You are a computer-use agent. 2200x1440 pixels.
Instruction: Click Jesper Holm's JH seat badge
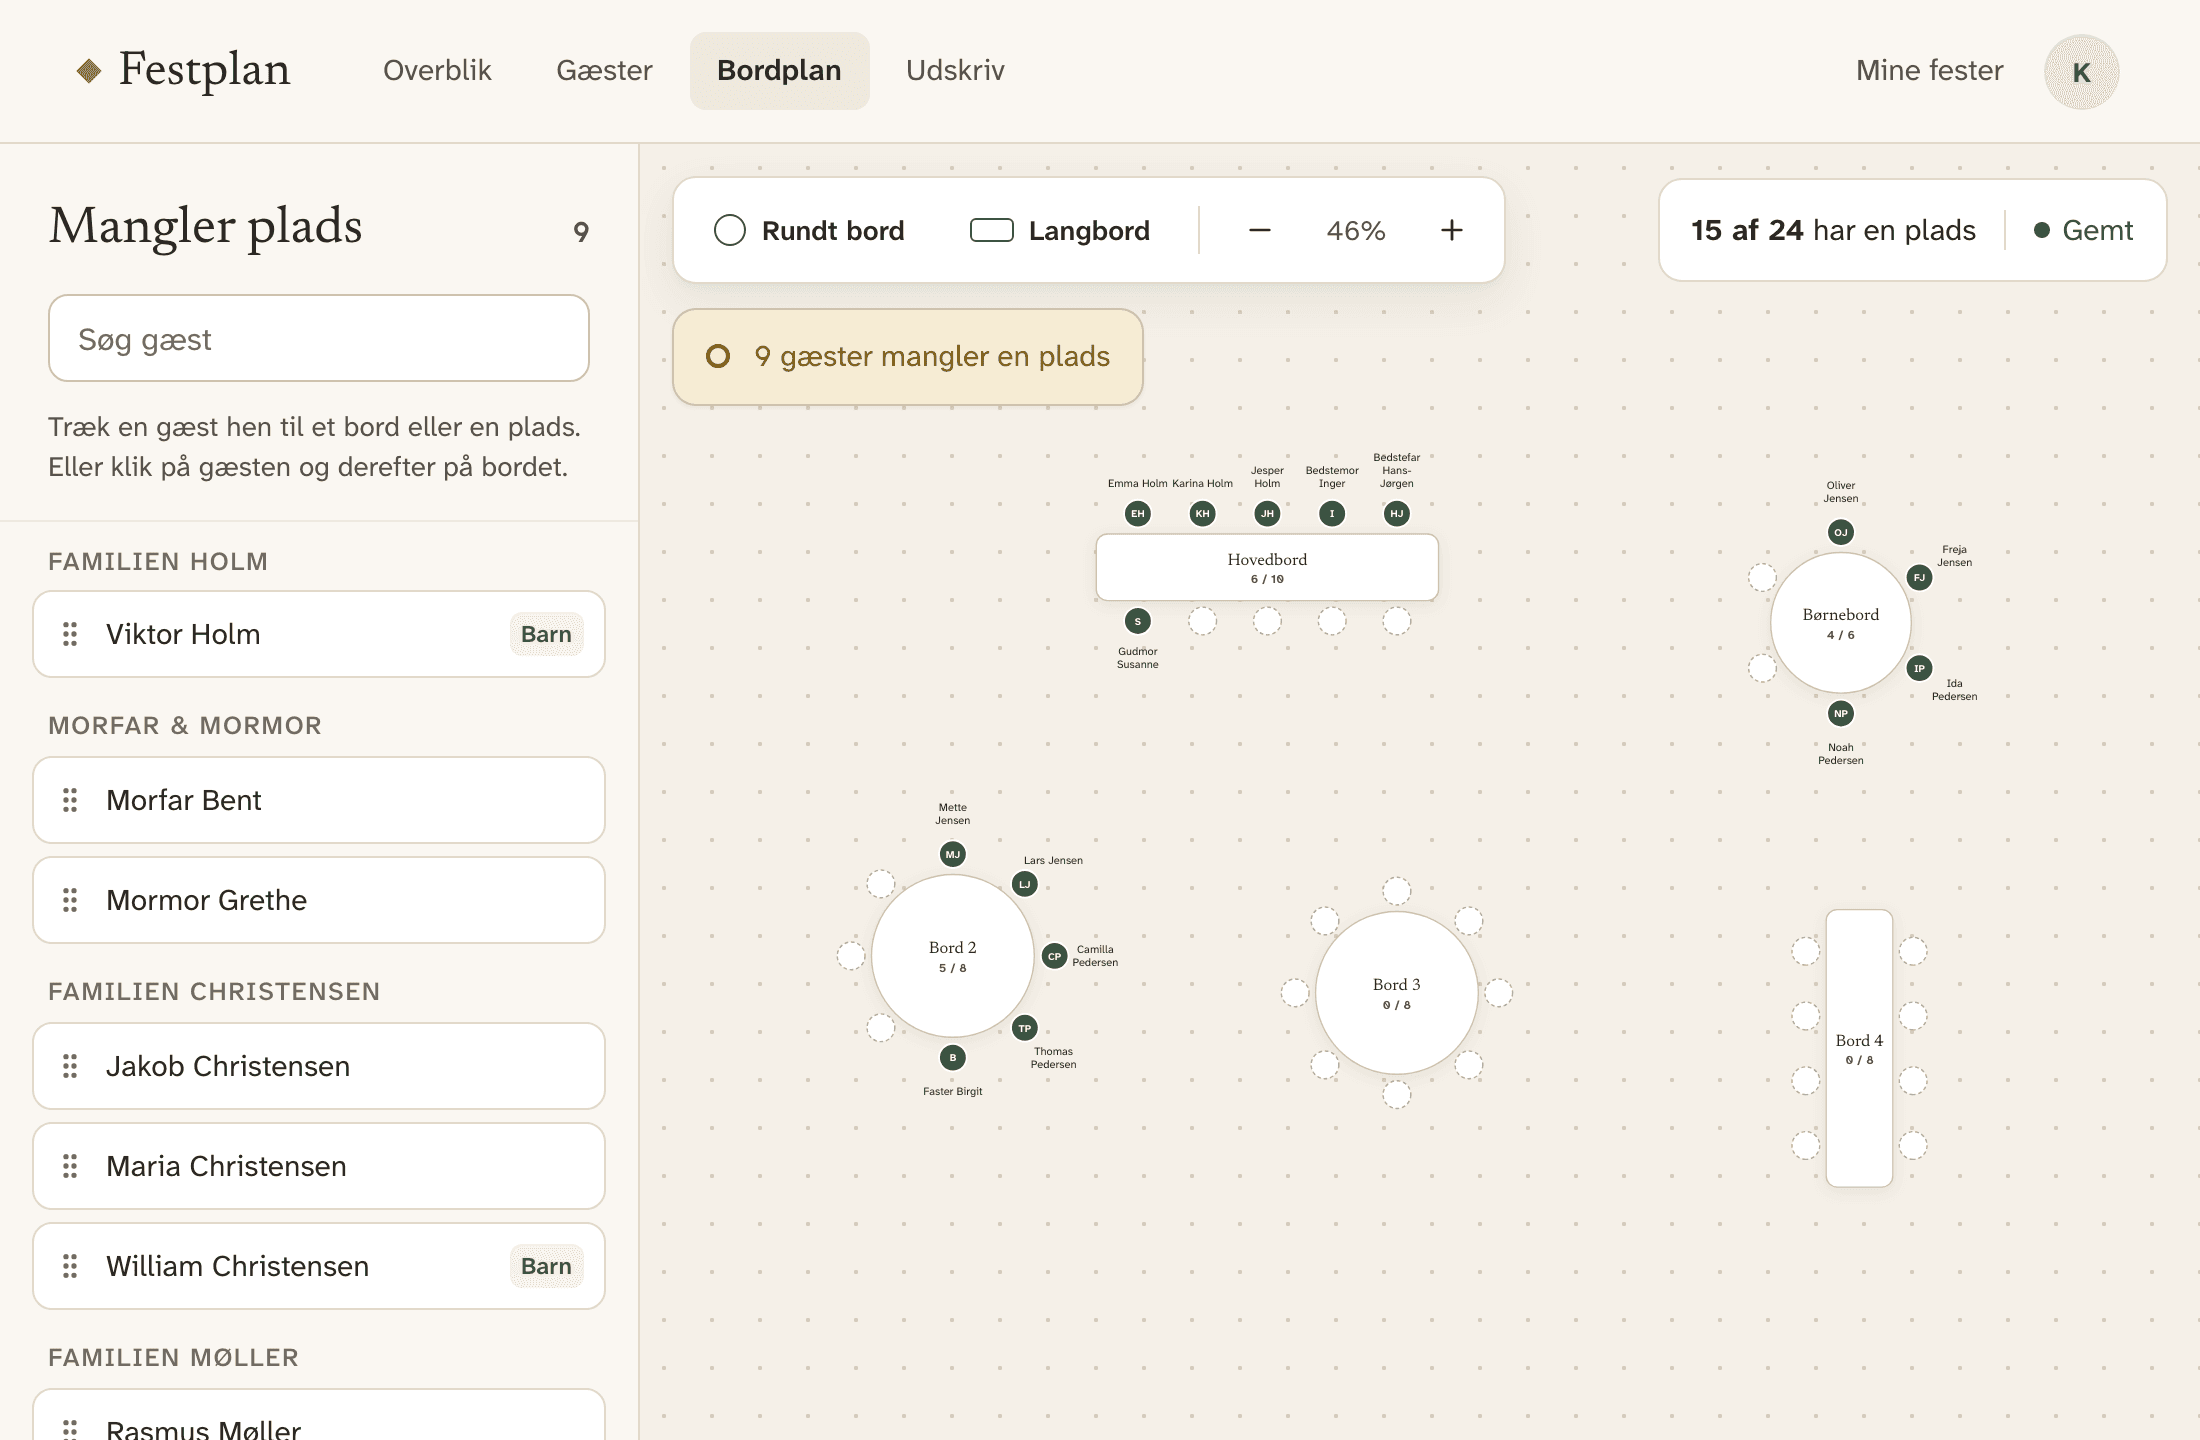click(1267, 514)
